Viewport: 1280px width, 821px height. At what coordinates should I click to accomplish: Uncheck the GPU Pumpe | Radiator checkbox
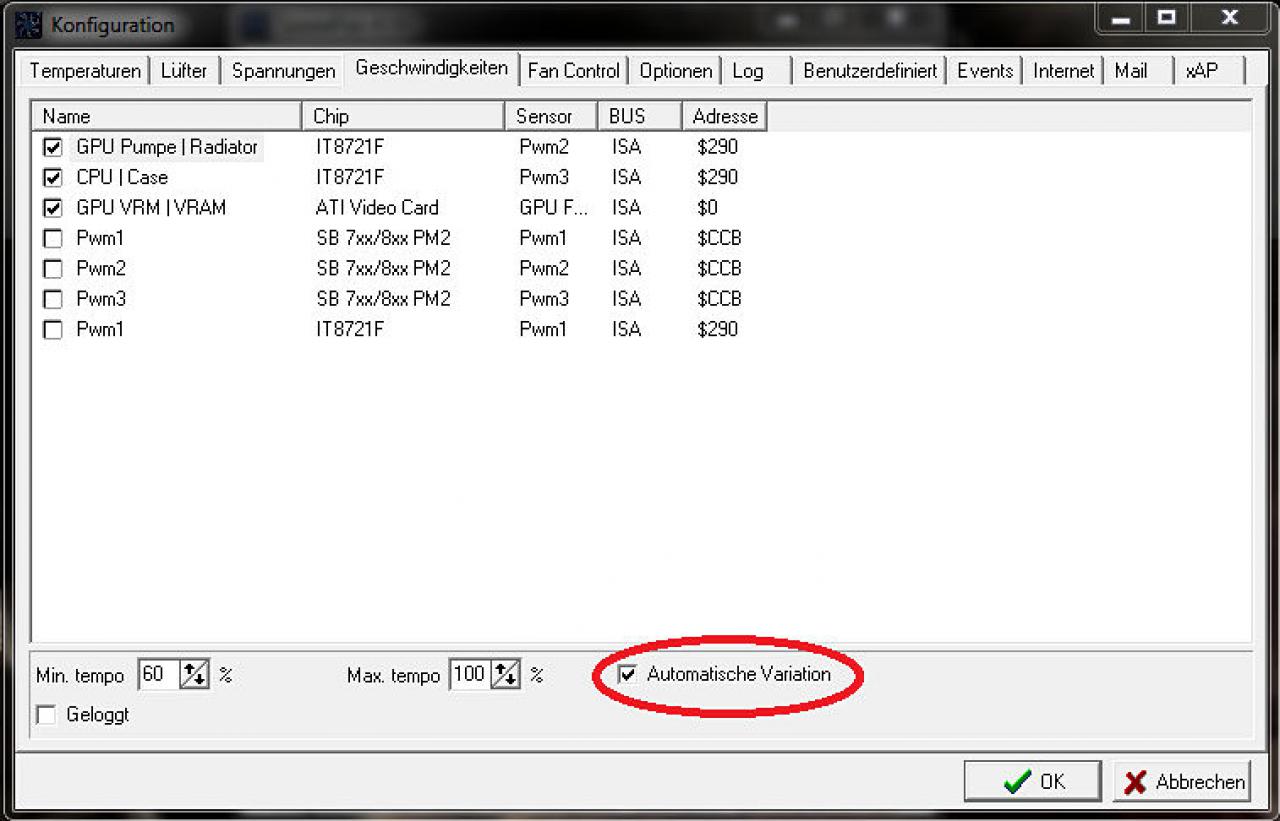click(53, 148)
